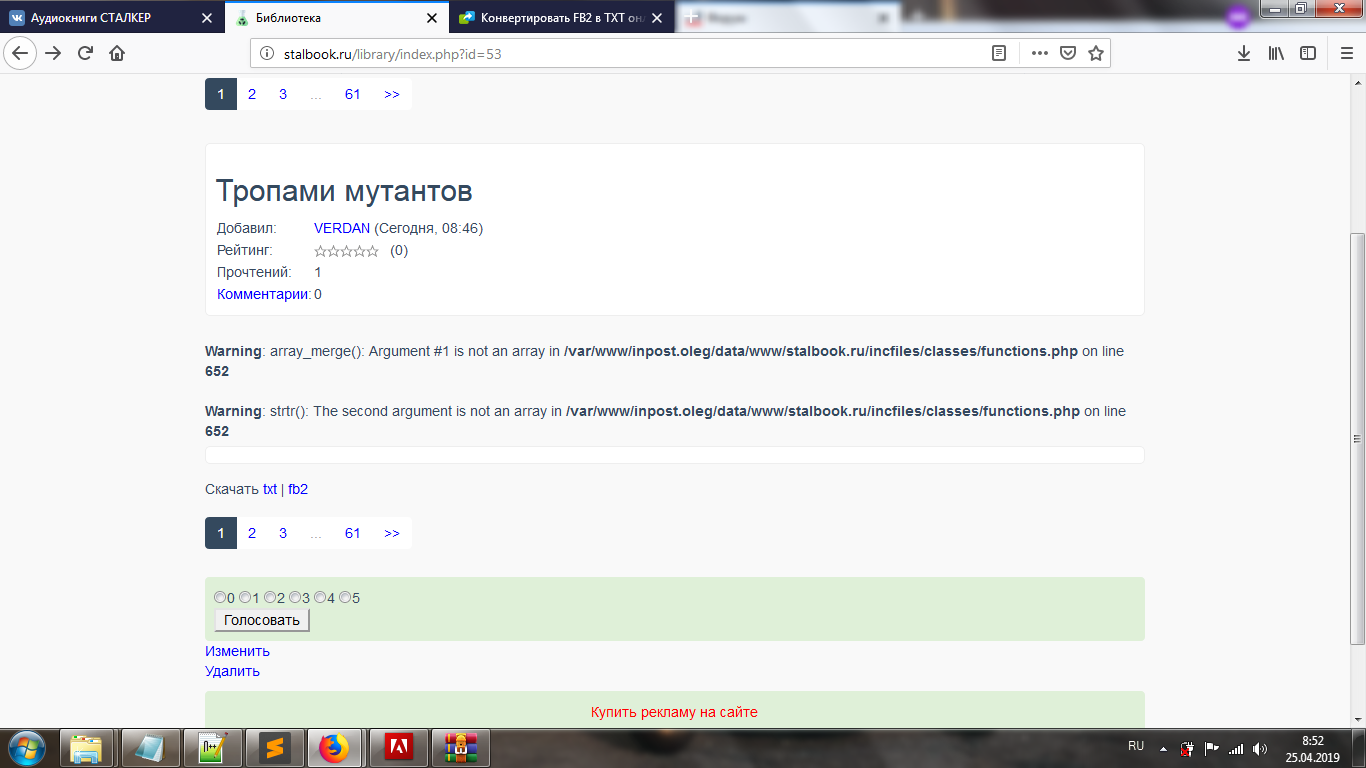The width and height of the screenshot is (1366, 768).
Task: Click the browser Reload page icon
Action: click(85, 54)
